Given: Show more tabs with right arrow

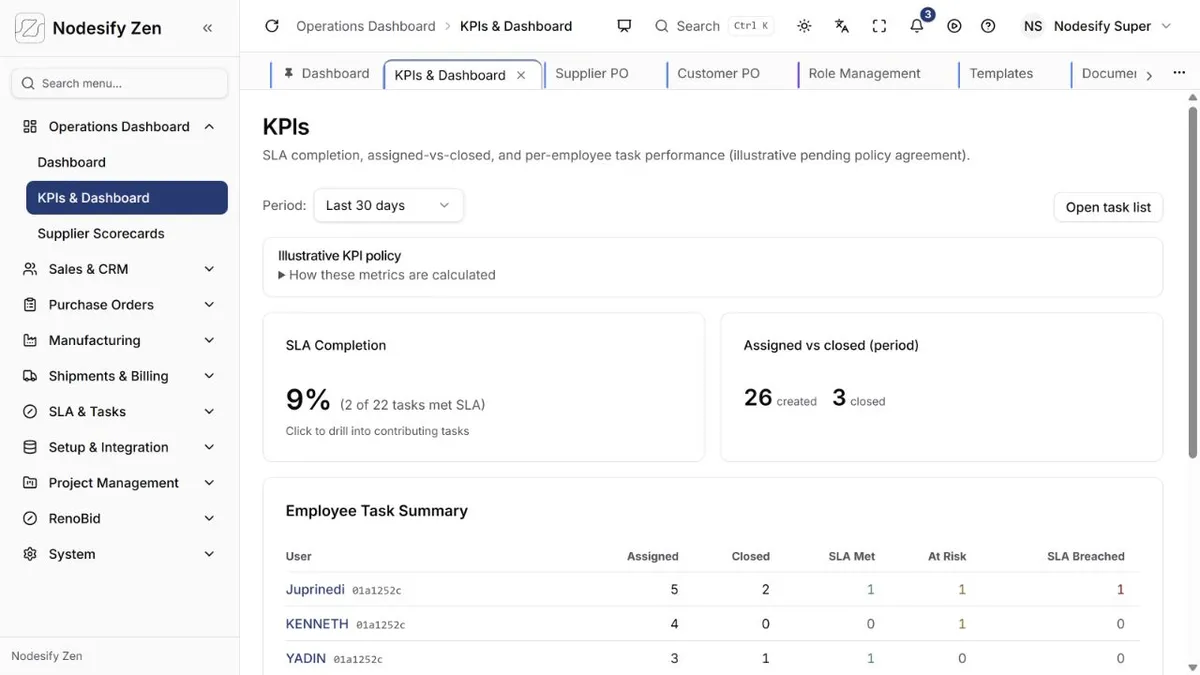Looking at the screenshot, I should coord(1149,75).
